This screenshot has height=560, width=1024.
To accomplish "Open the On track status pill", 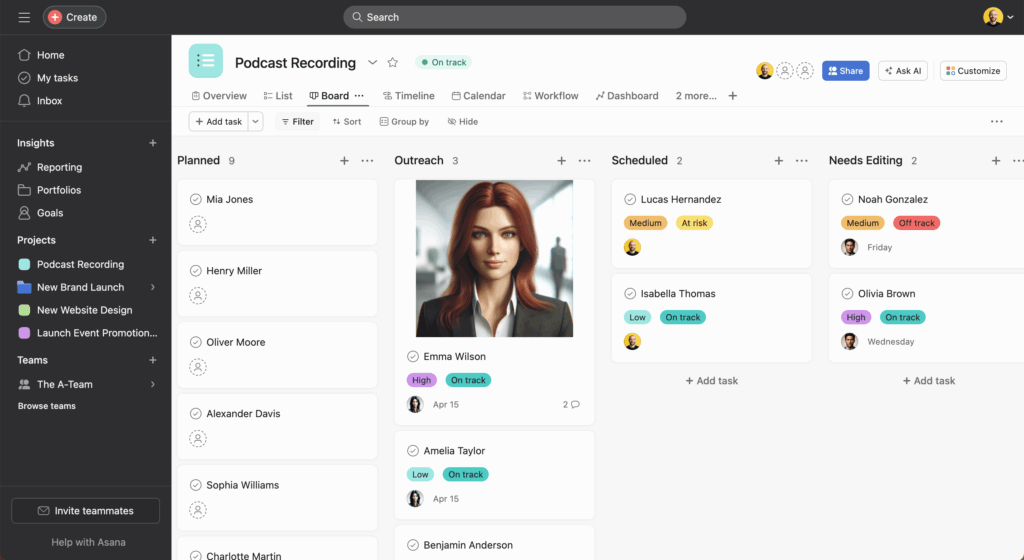I will pos(443,63).
